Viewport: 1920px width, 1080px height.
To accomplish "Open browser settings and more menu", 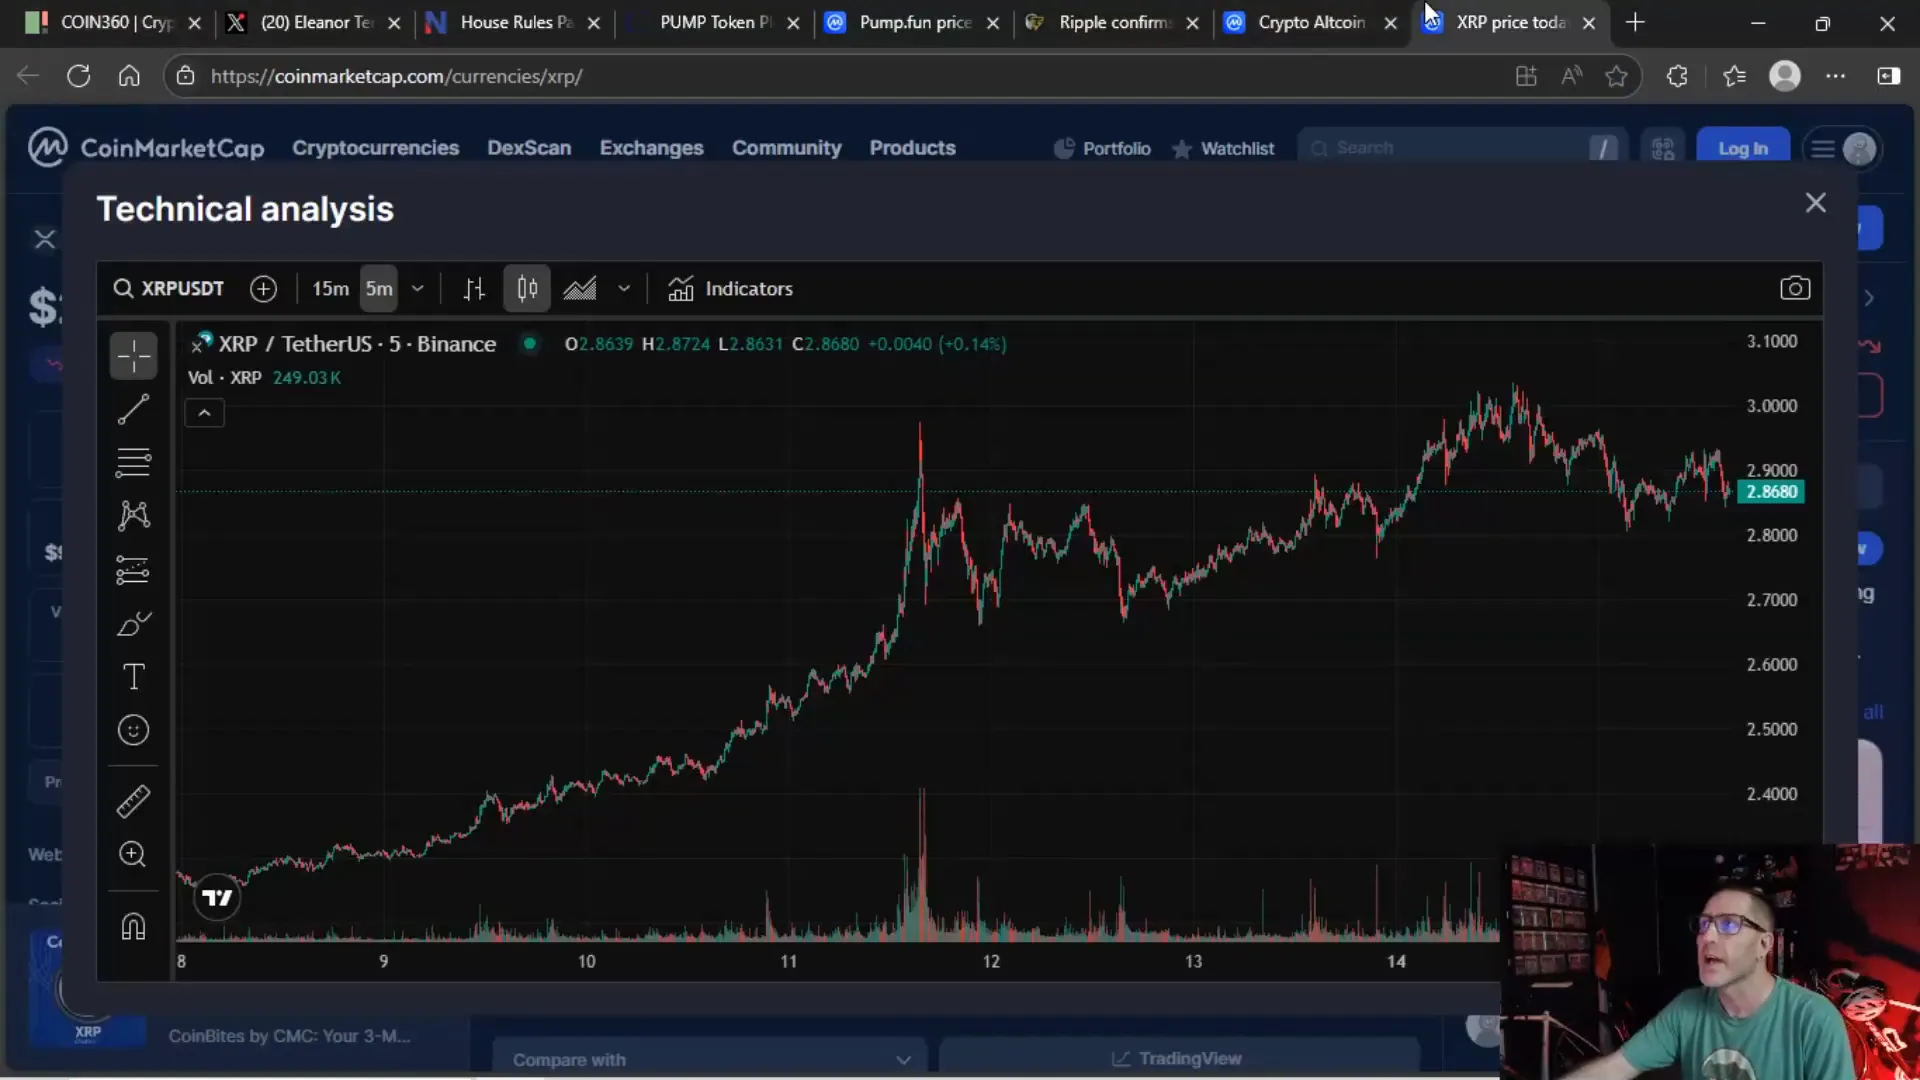I will pos(1836,76).
